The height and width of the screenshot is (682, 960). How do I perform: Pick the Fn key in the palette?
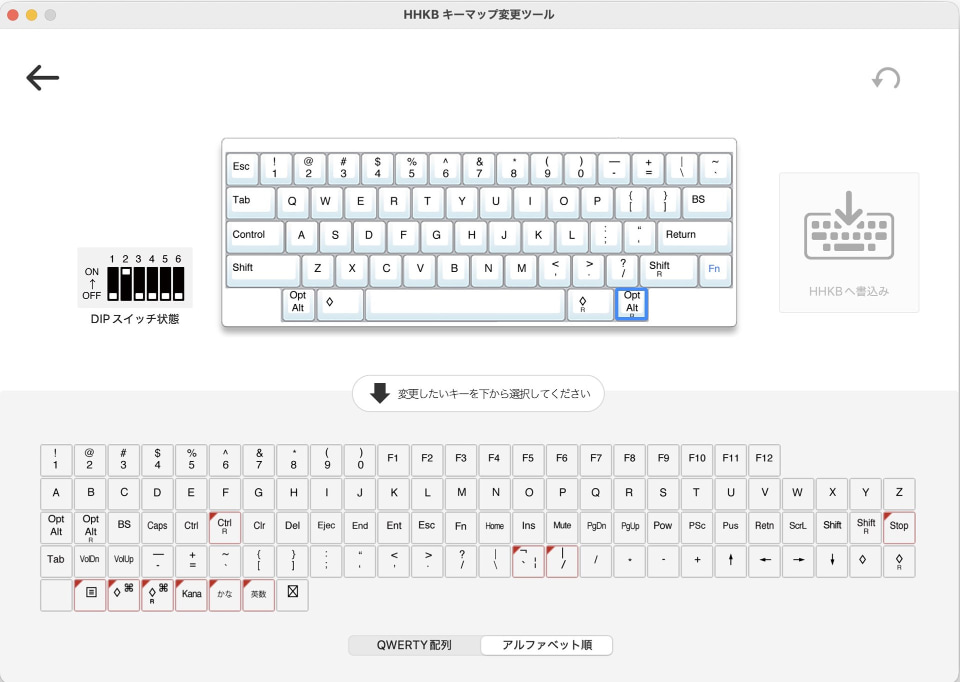(460, 527)
